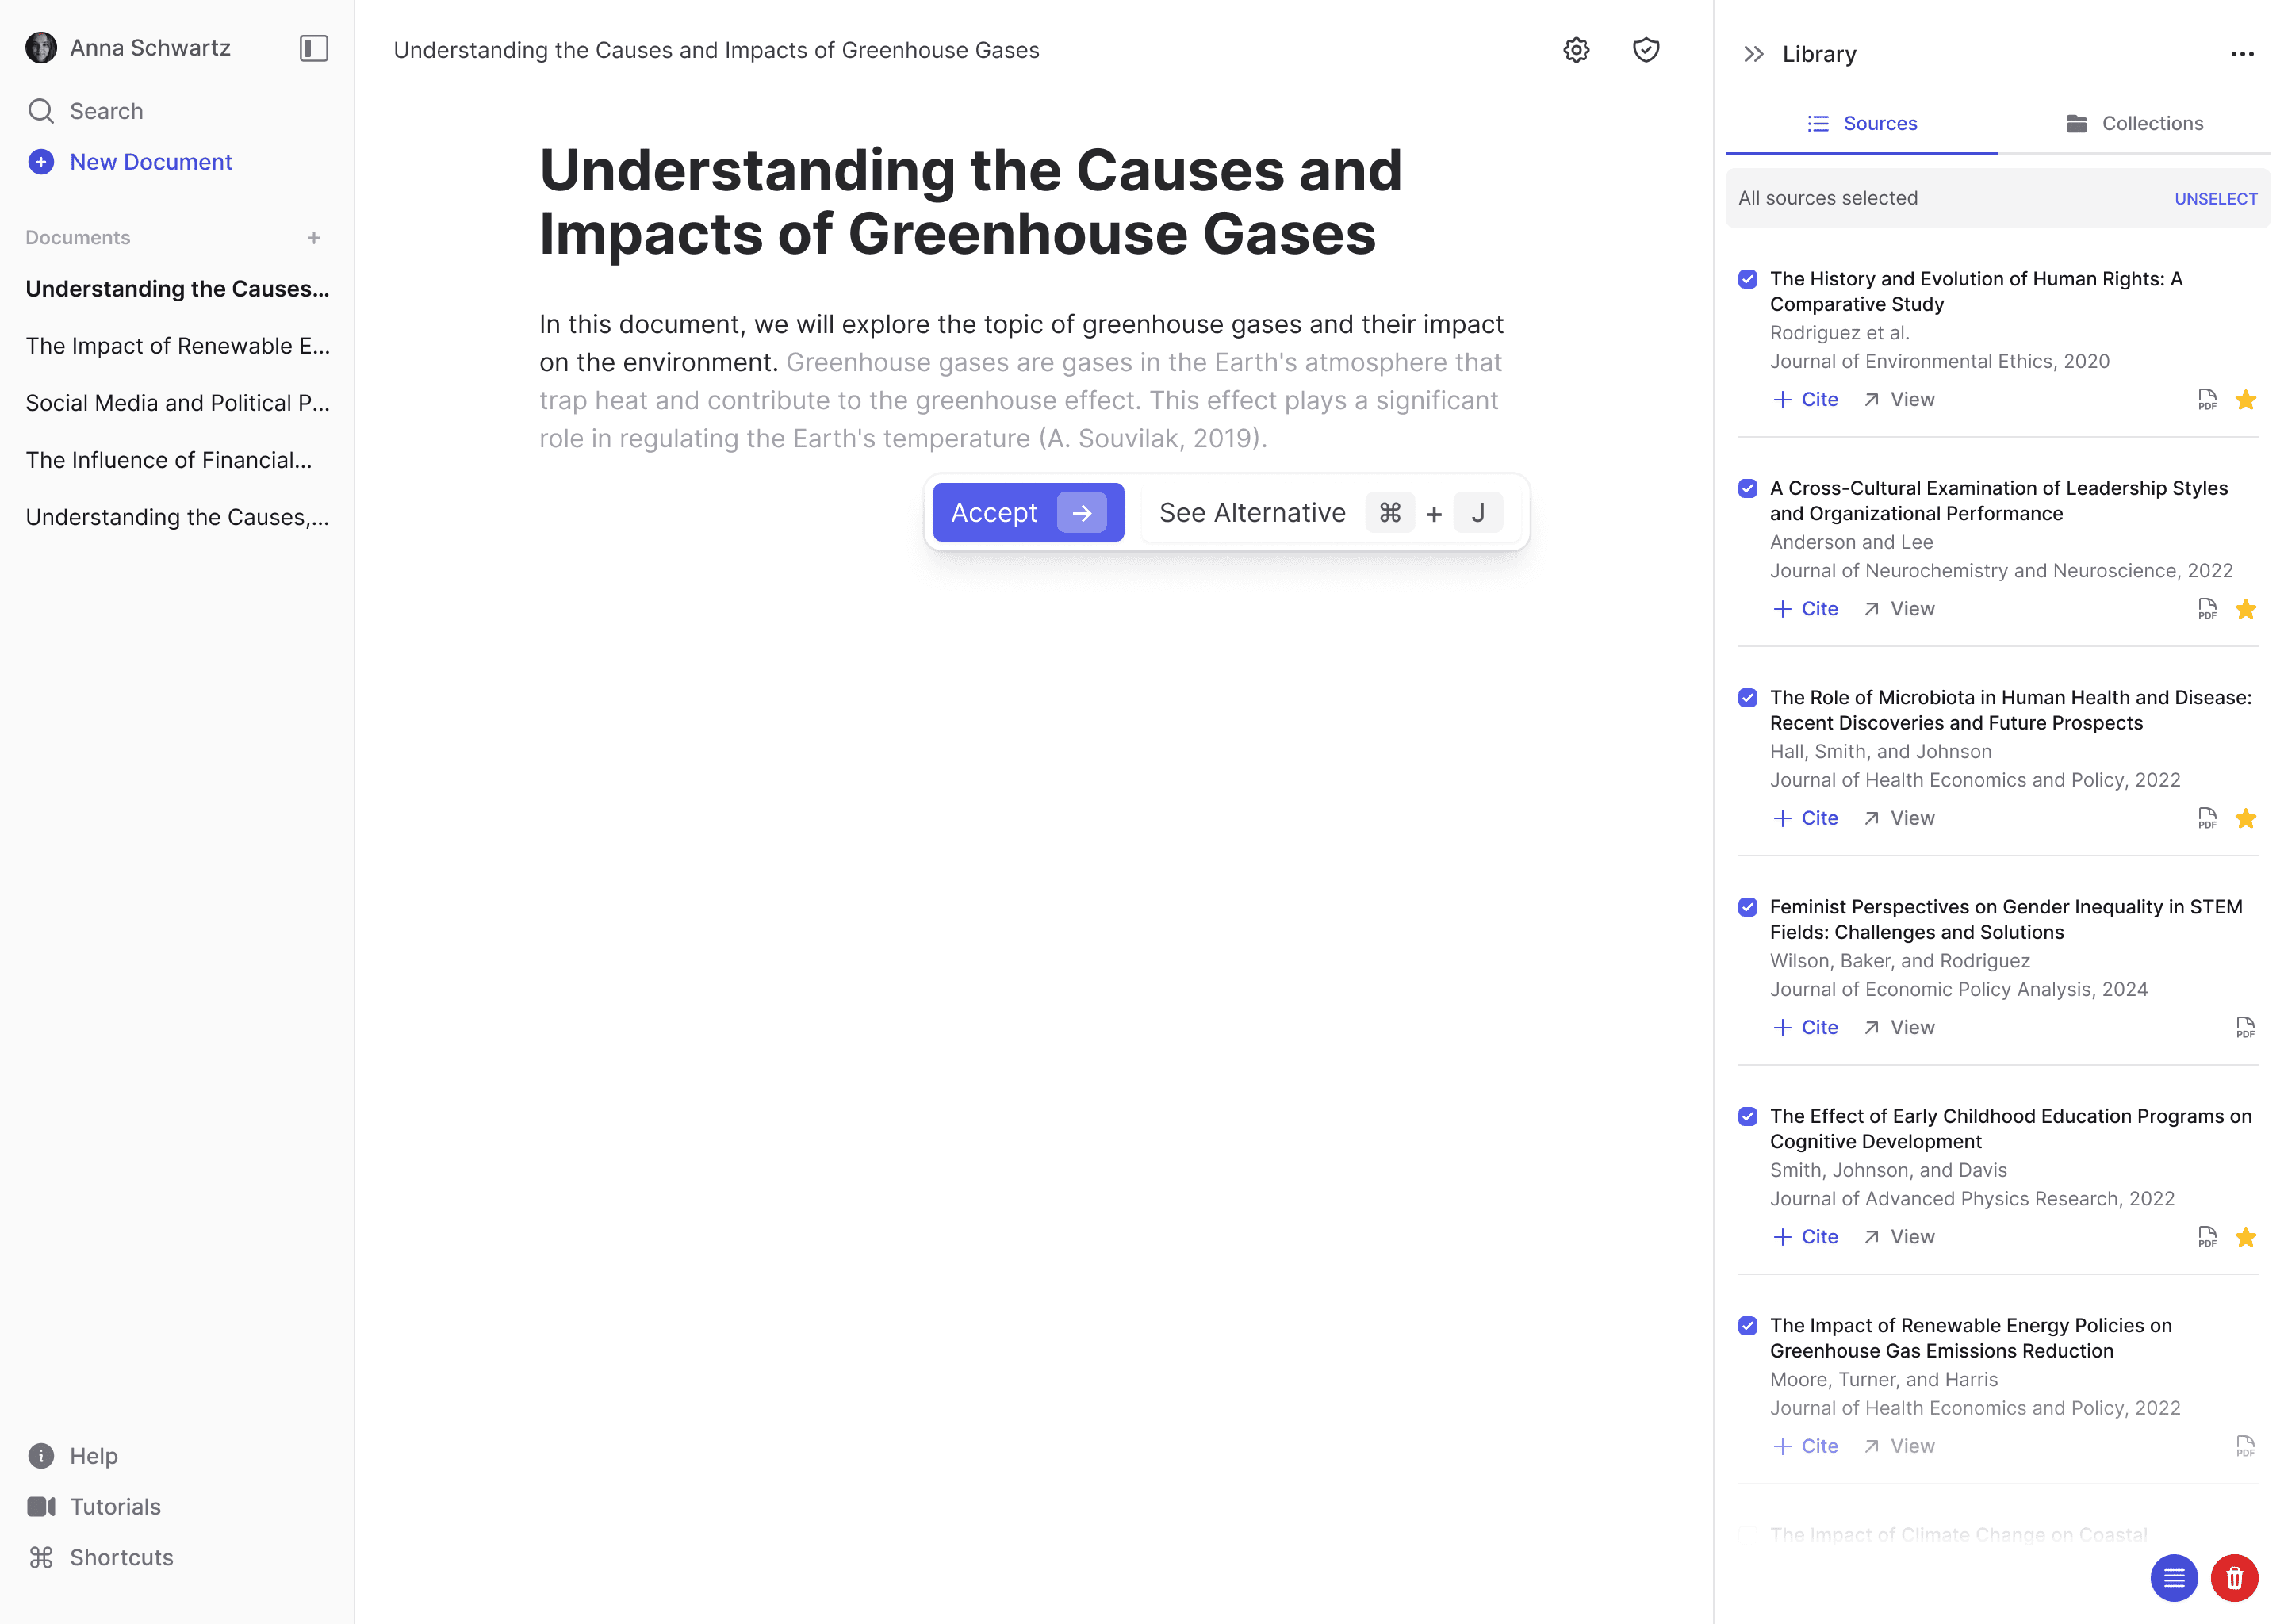Image resolution: width=2284 pixels, height=1624 pixels.
Task: Click UNSELECT all sources
Action: pyautogui.click(x=2215, y=199)
